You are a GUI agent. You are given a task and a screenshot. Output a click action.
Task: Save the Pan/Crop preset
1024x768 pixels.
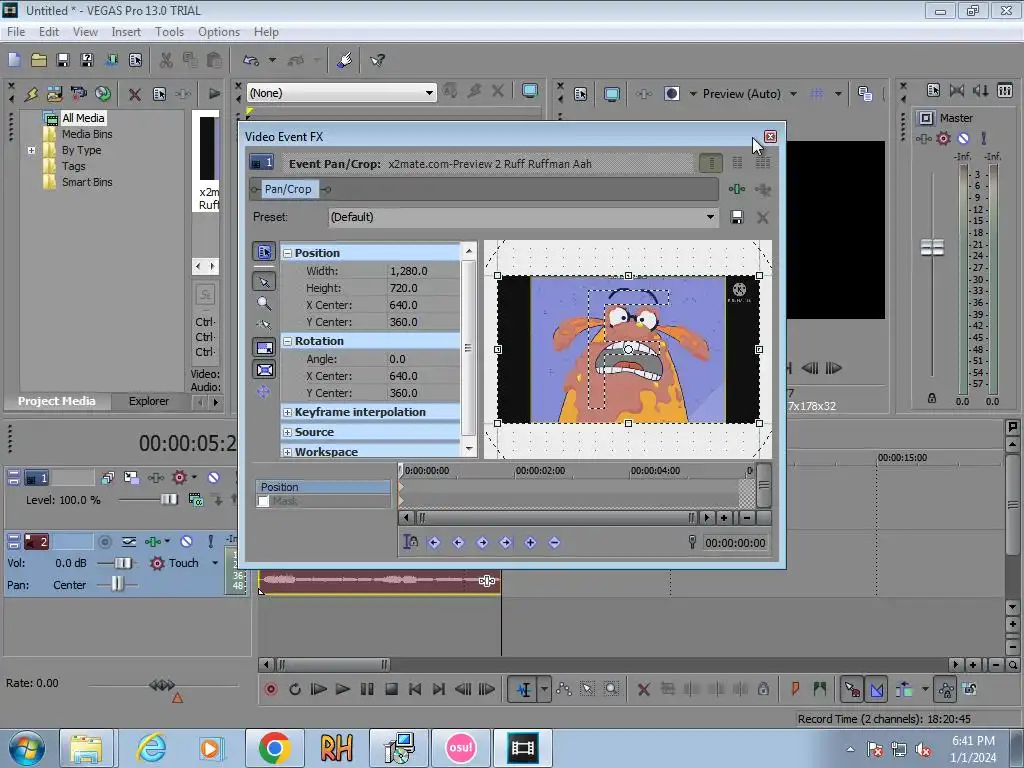(737, 217)
